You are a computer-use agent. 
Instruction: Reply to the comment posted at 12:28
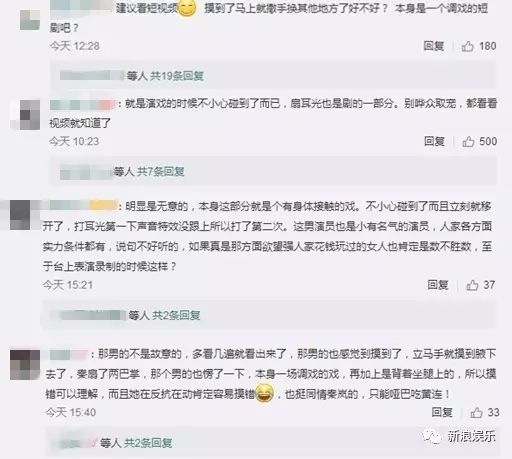click(x=434, y=46)
